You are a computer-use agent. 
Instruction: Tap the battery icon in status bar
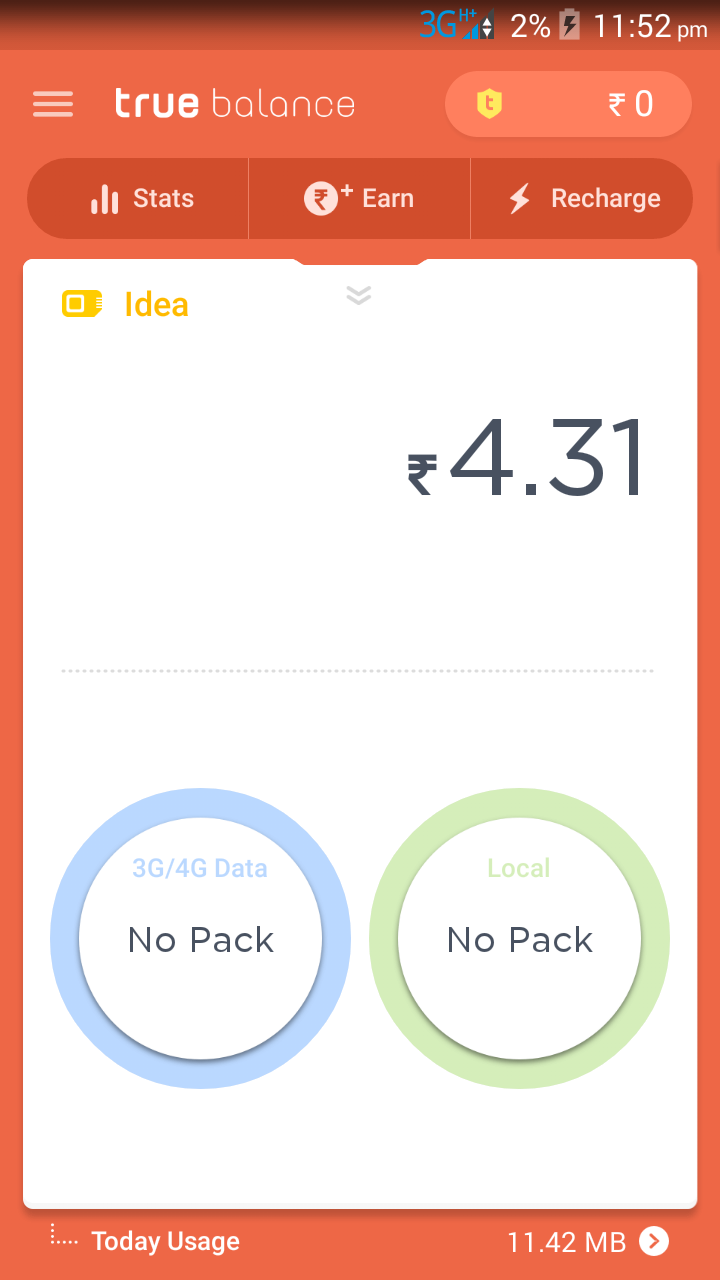tap(569, 25)
